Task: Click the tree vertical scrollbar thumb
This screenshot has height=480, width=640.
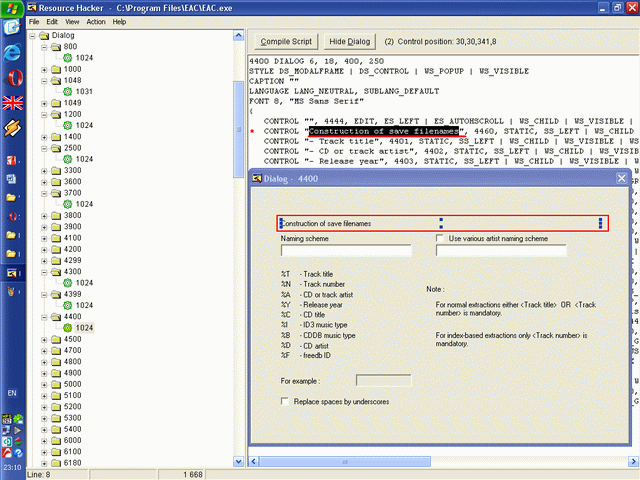Action: [x=238, y=129]
